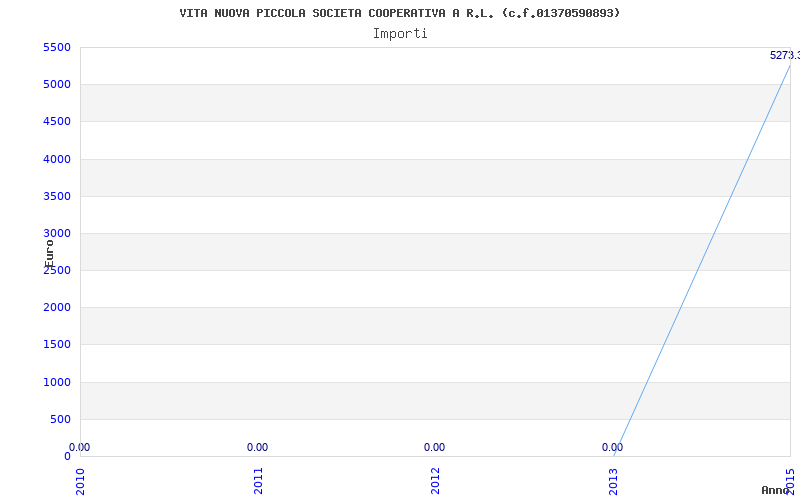This screenshot has width=800, height=500.
Task: Select the Importi subtitle
Action: (x=400, y=34)
